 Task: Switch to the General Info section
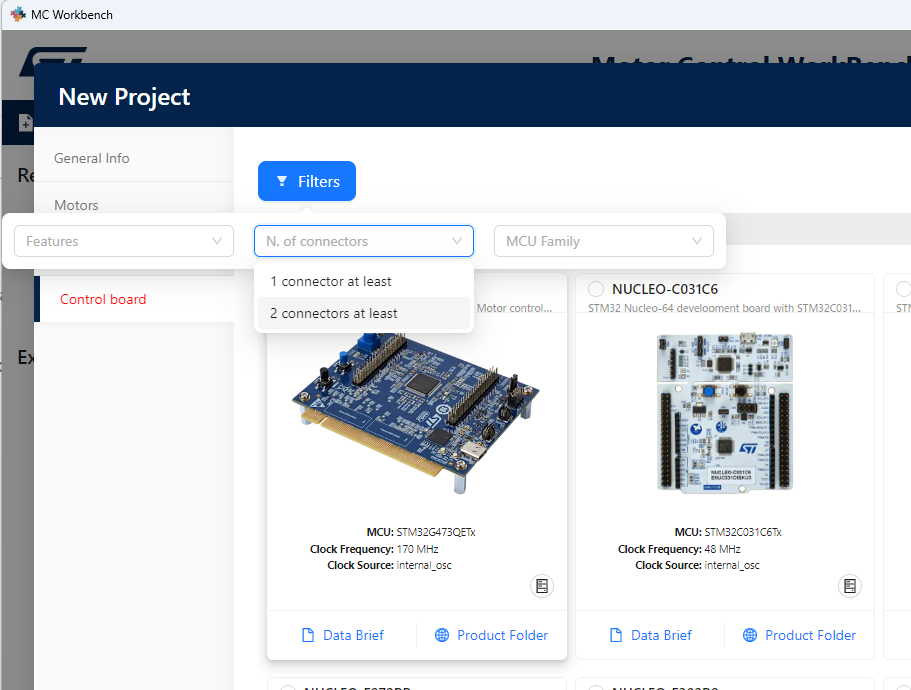coord(91,158)
